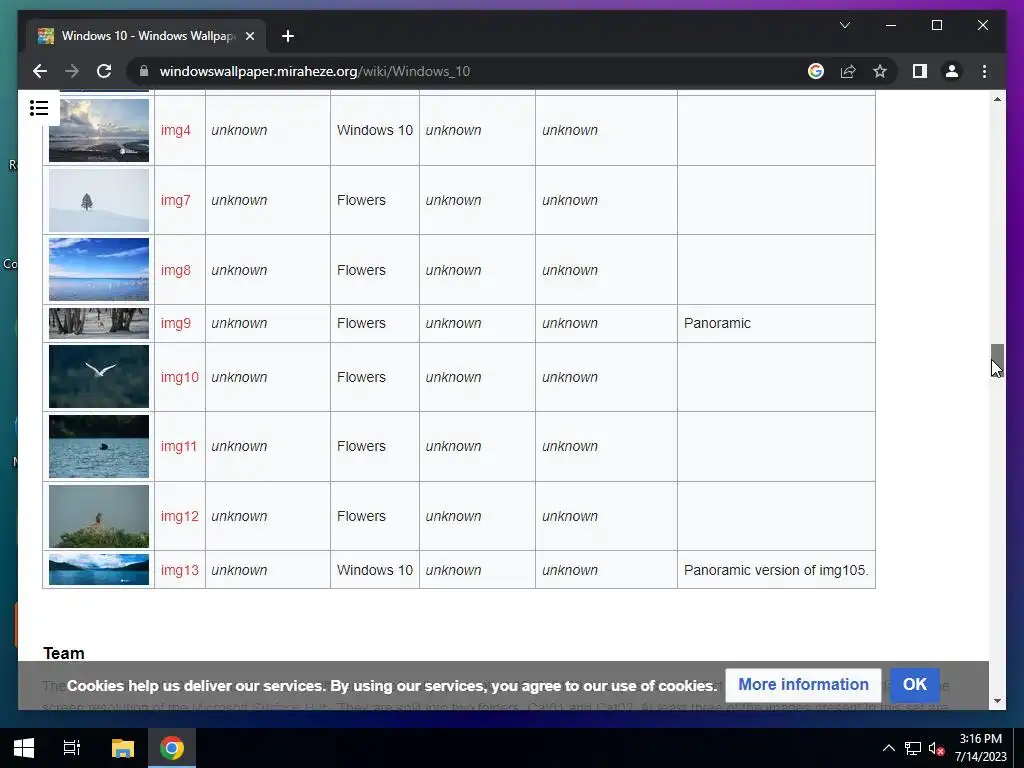
Task: Open the img8 link
Action: coord(176,270)
